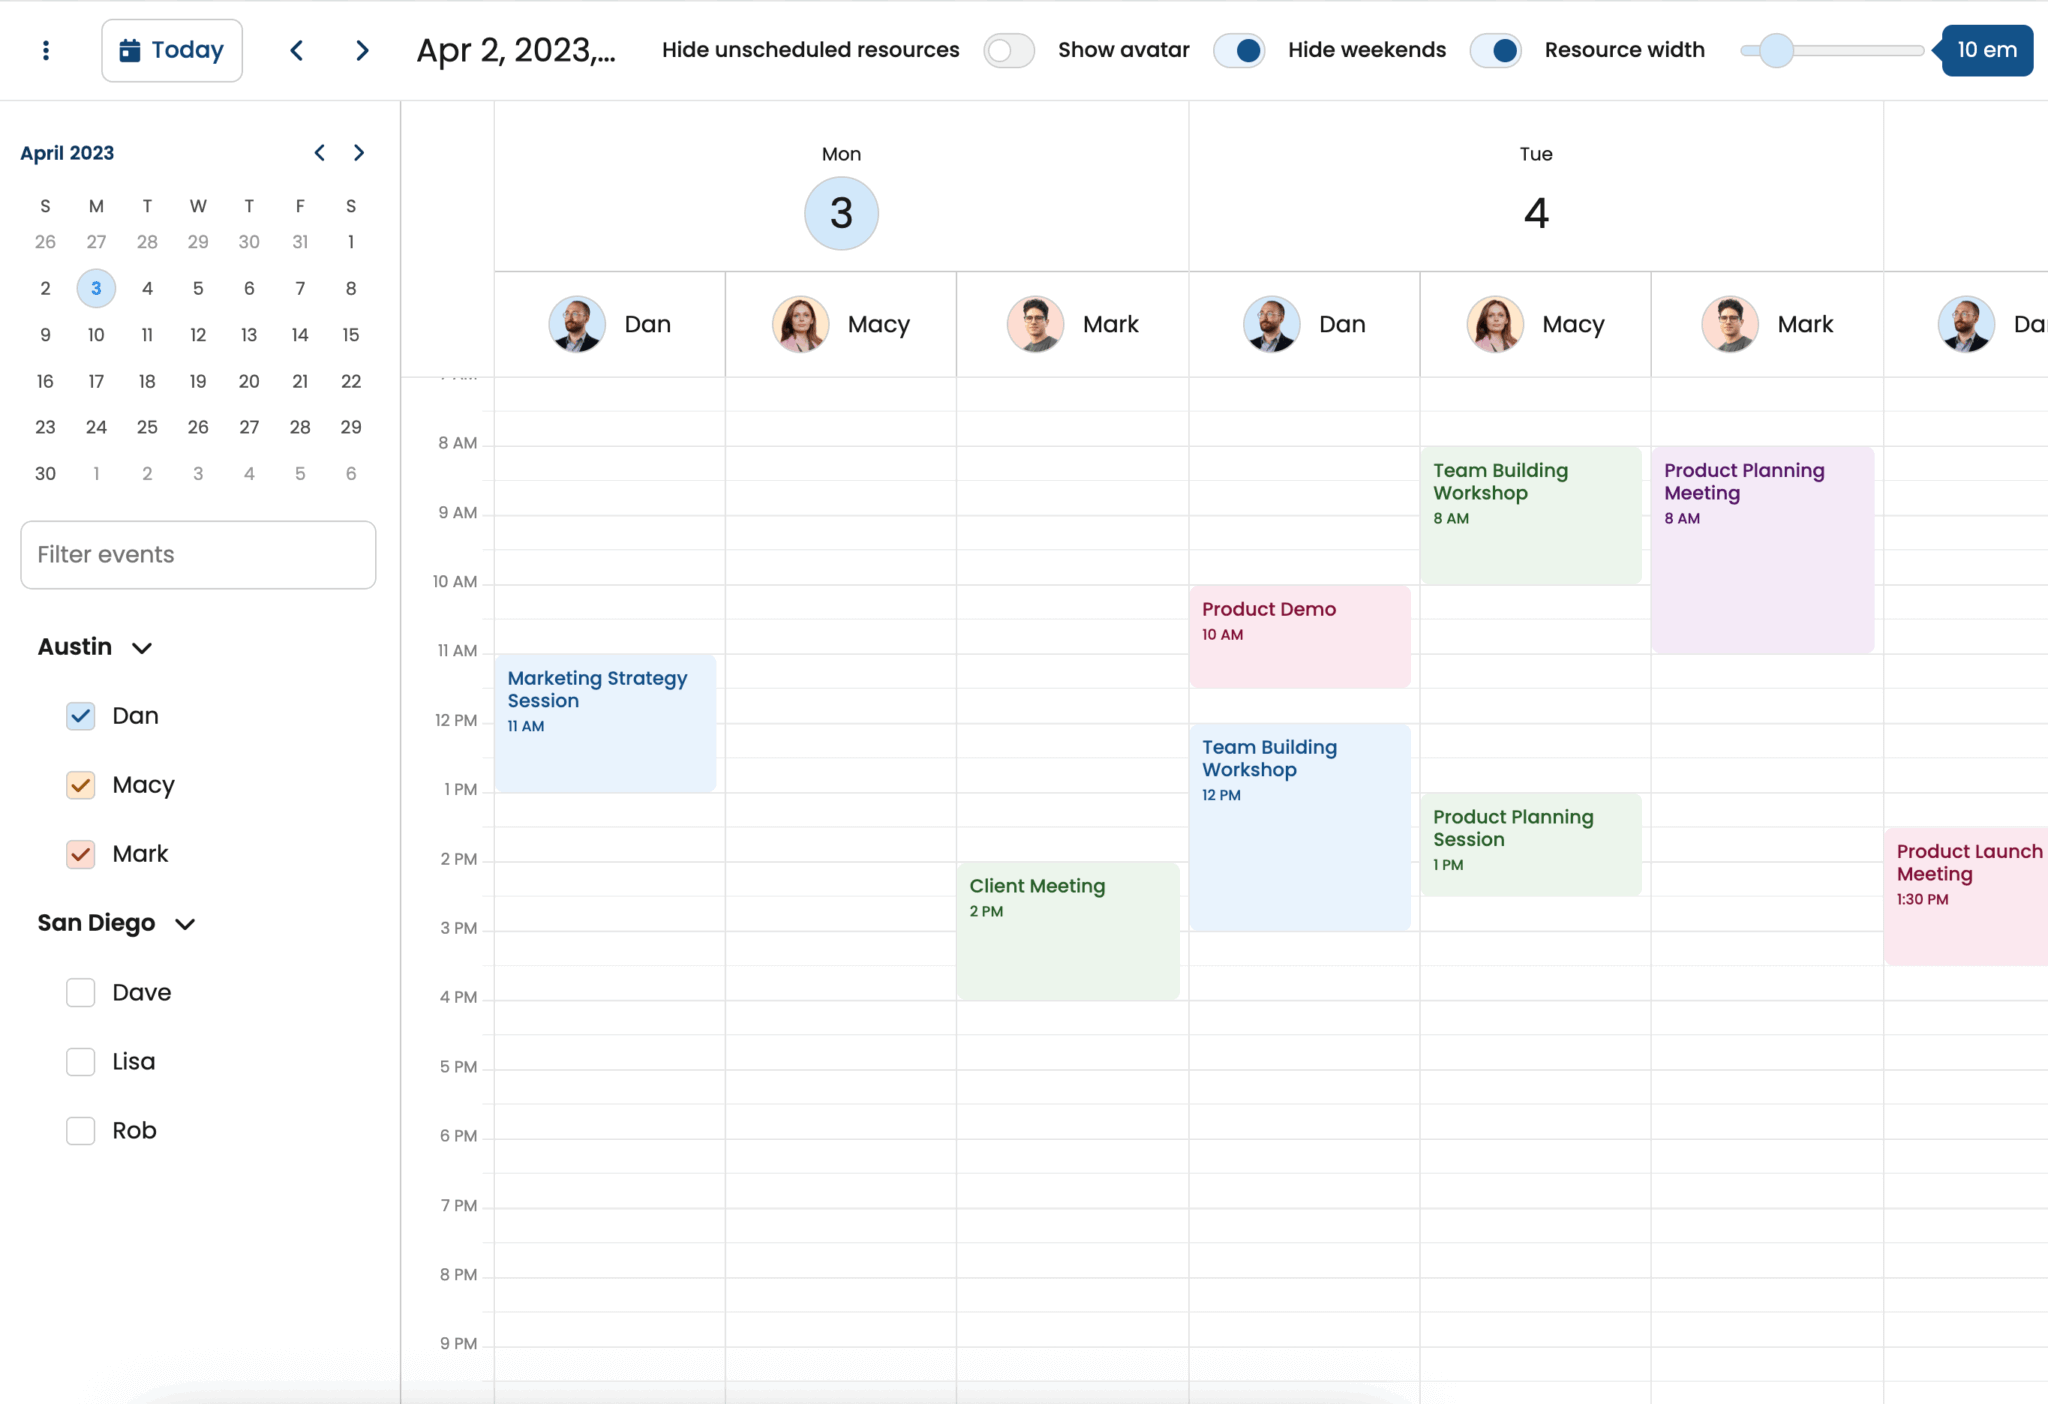Show previous month in mini calendar
Screen dimensions: 2048x1404
(319, 152)
